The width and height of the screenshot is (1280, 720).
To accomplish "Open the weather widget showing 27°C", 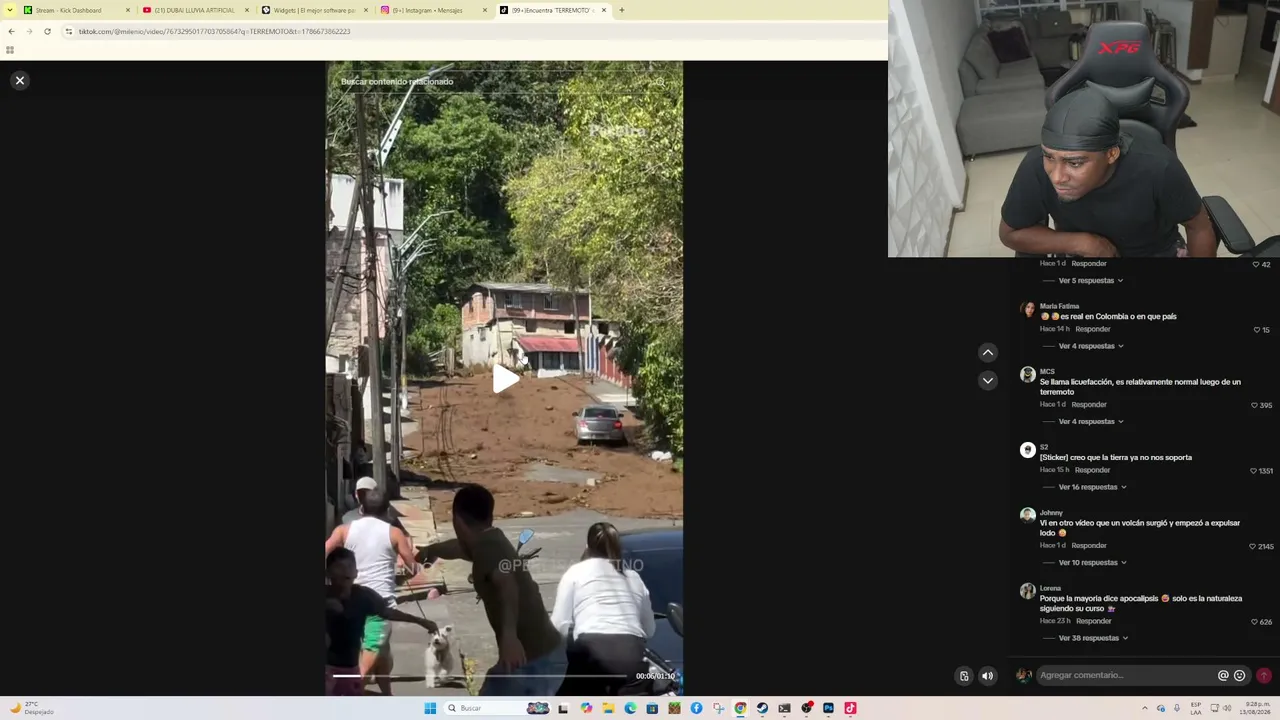I will click(x=32, y=708).
